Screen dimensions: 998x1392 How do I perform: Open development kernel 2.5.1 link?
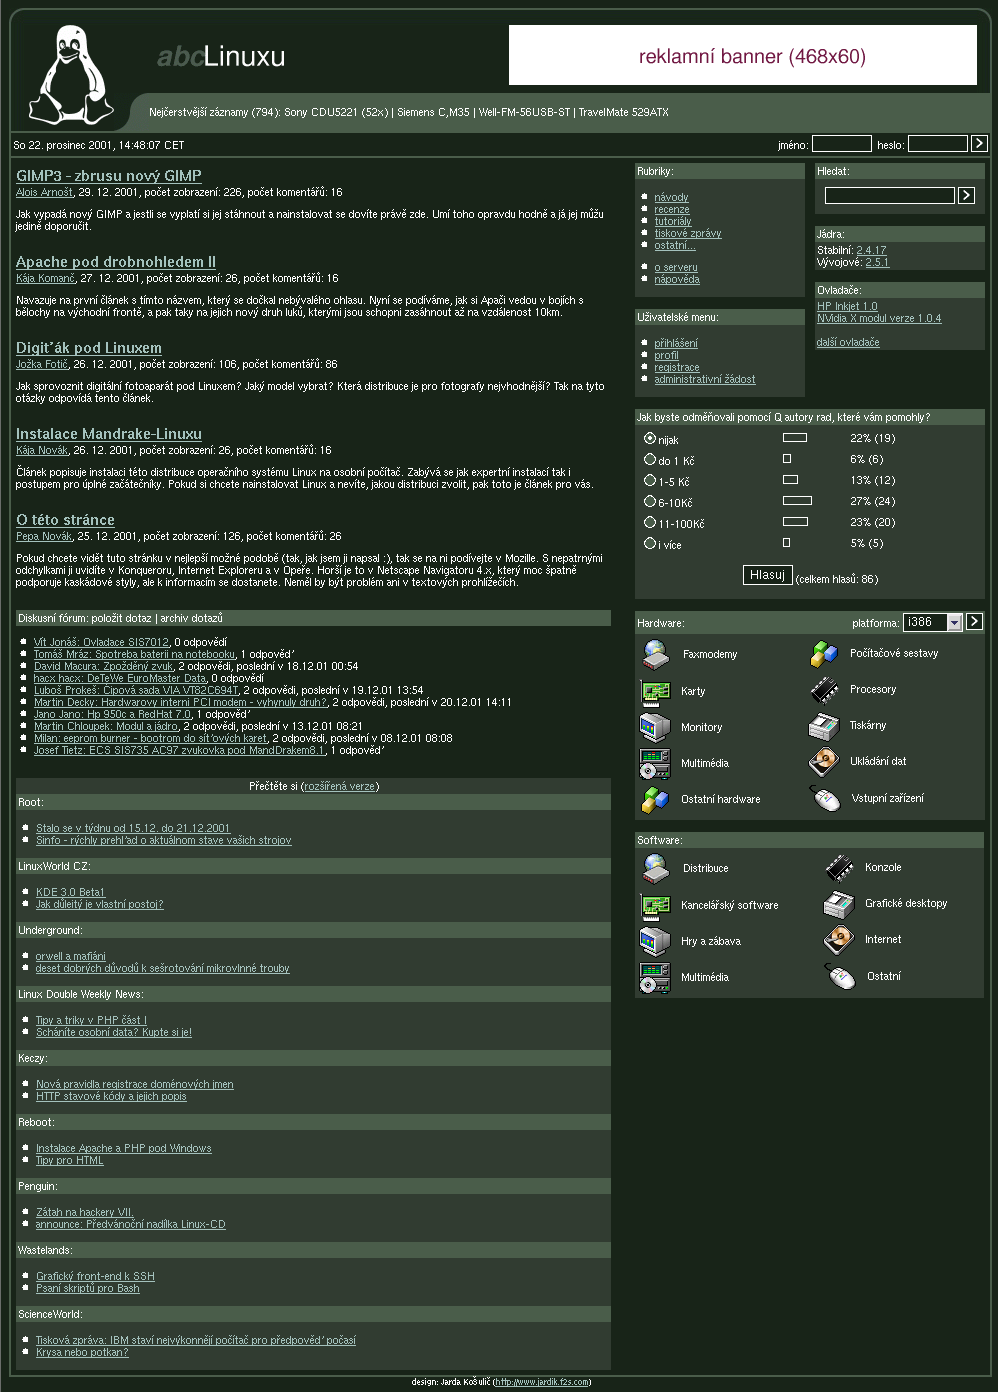click(x=877, y=262)
